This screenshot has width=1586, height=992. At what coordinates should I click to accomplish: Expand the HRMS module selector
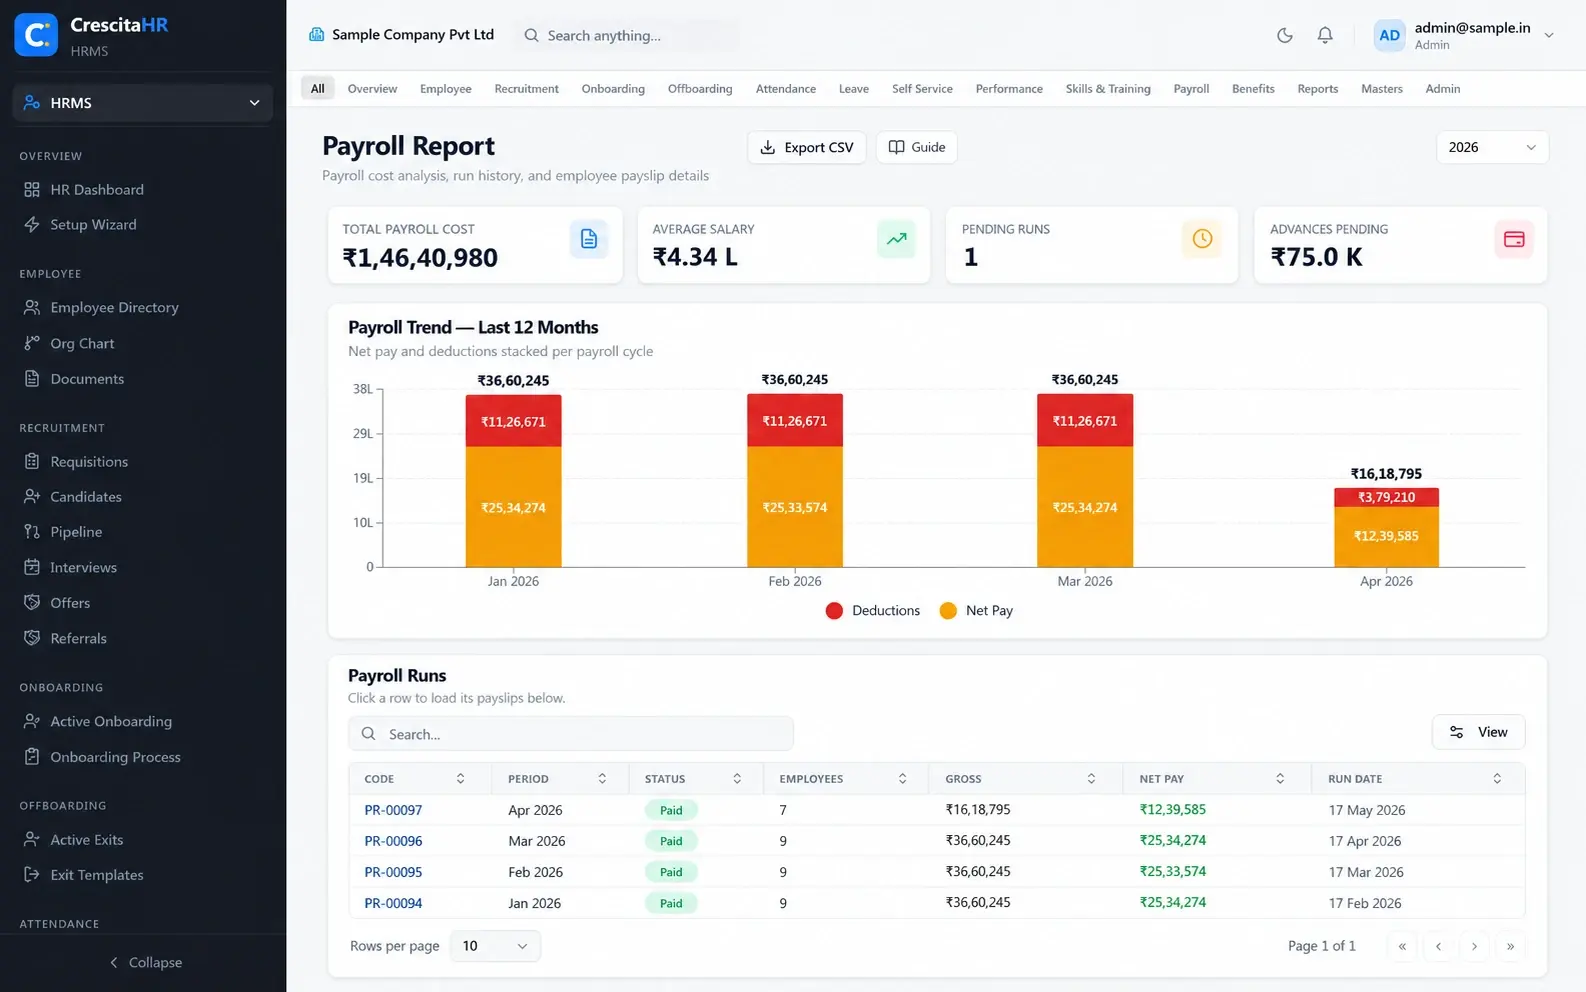point(143,103)
